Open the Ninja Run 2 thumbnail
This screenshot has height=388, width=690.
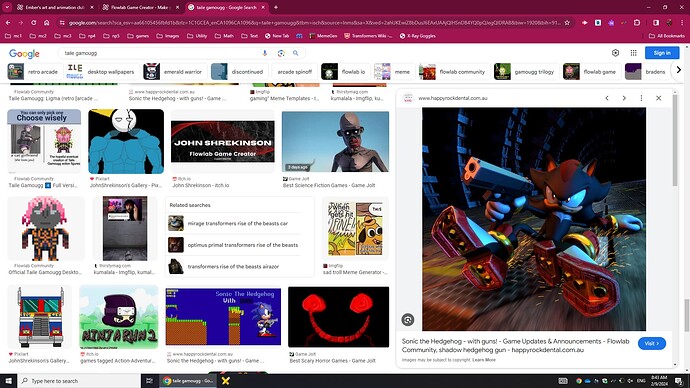119,317
